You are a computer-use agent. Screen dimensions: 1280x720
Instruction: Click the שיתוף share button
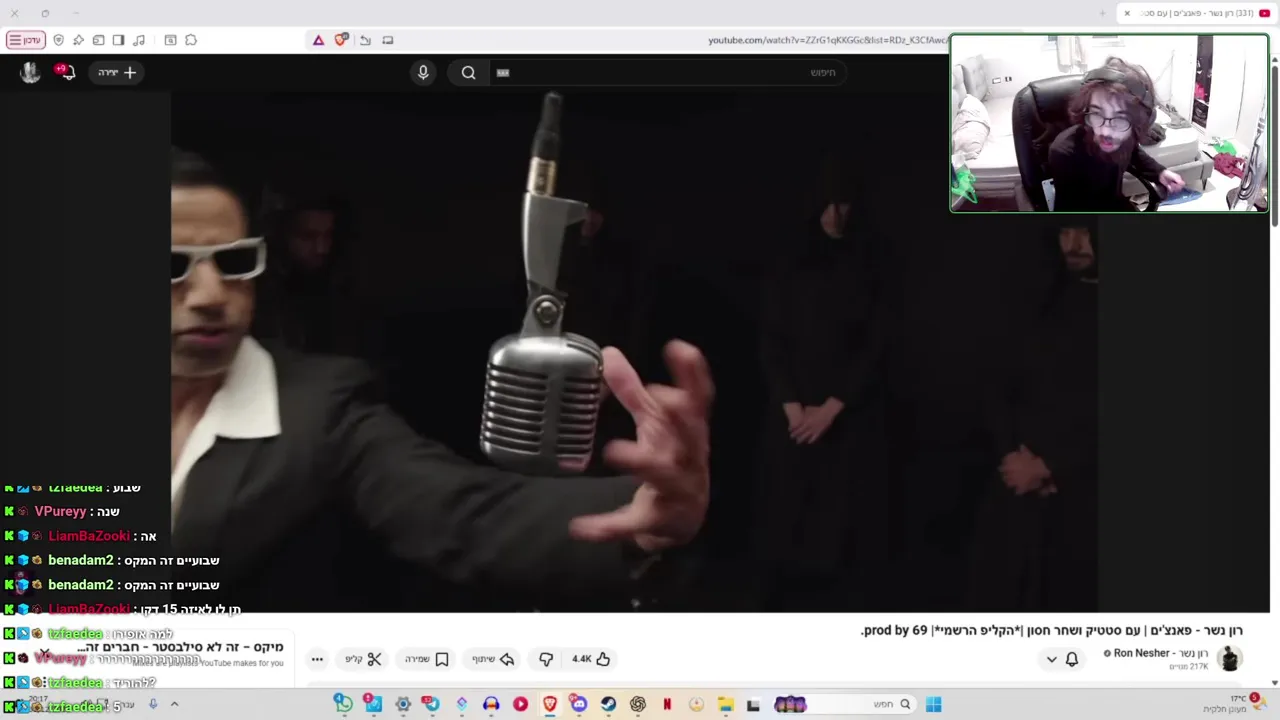(x=494, y=659)
